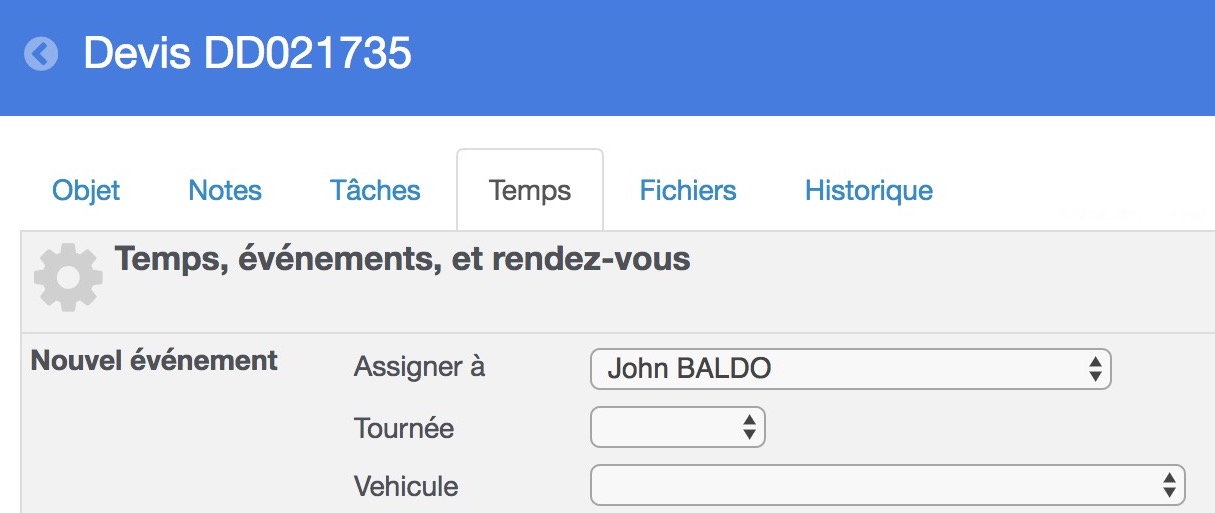Screen dimensions: 1215x513
Task: View the Fichiers tab
Action: tap(688, 190)
